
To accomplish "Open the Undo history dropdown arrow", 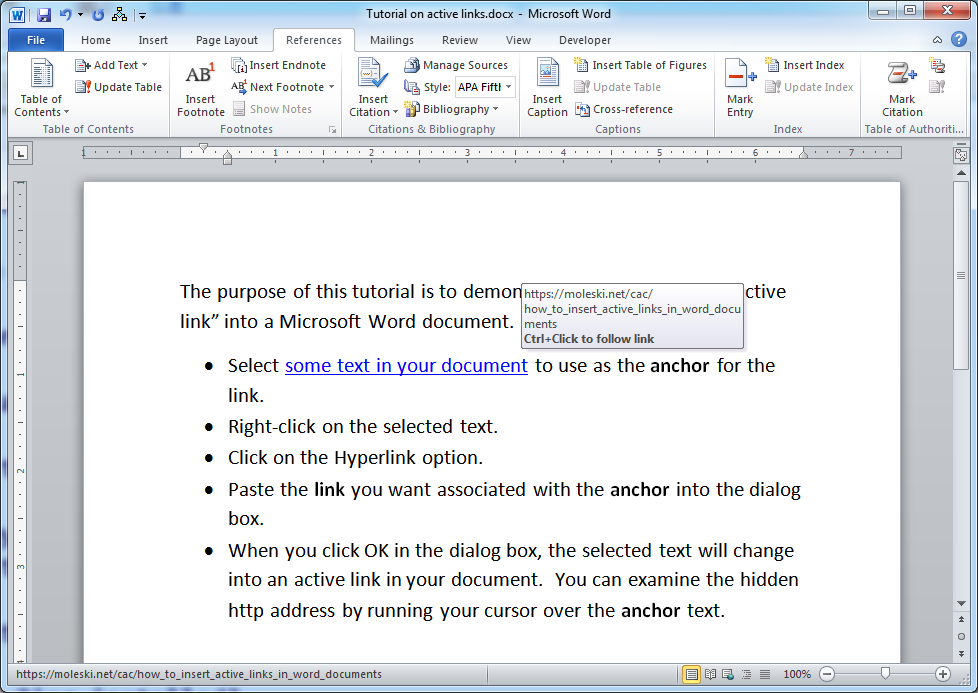I will [x=80, y=14].
